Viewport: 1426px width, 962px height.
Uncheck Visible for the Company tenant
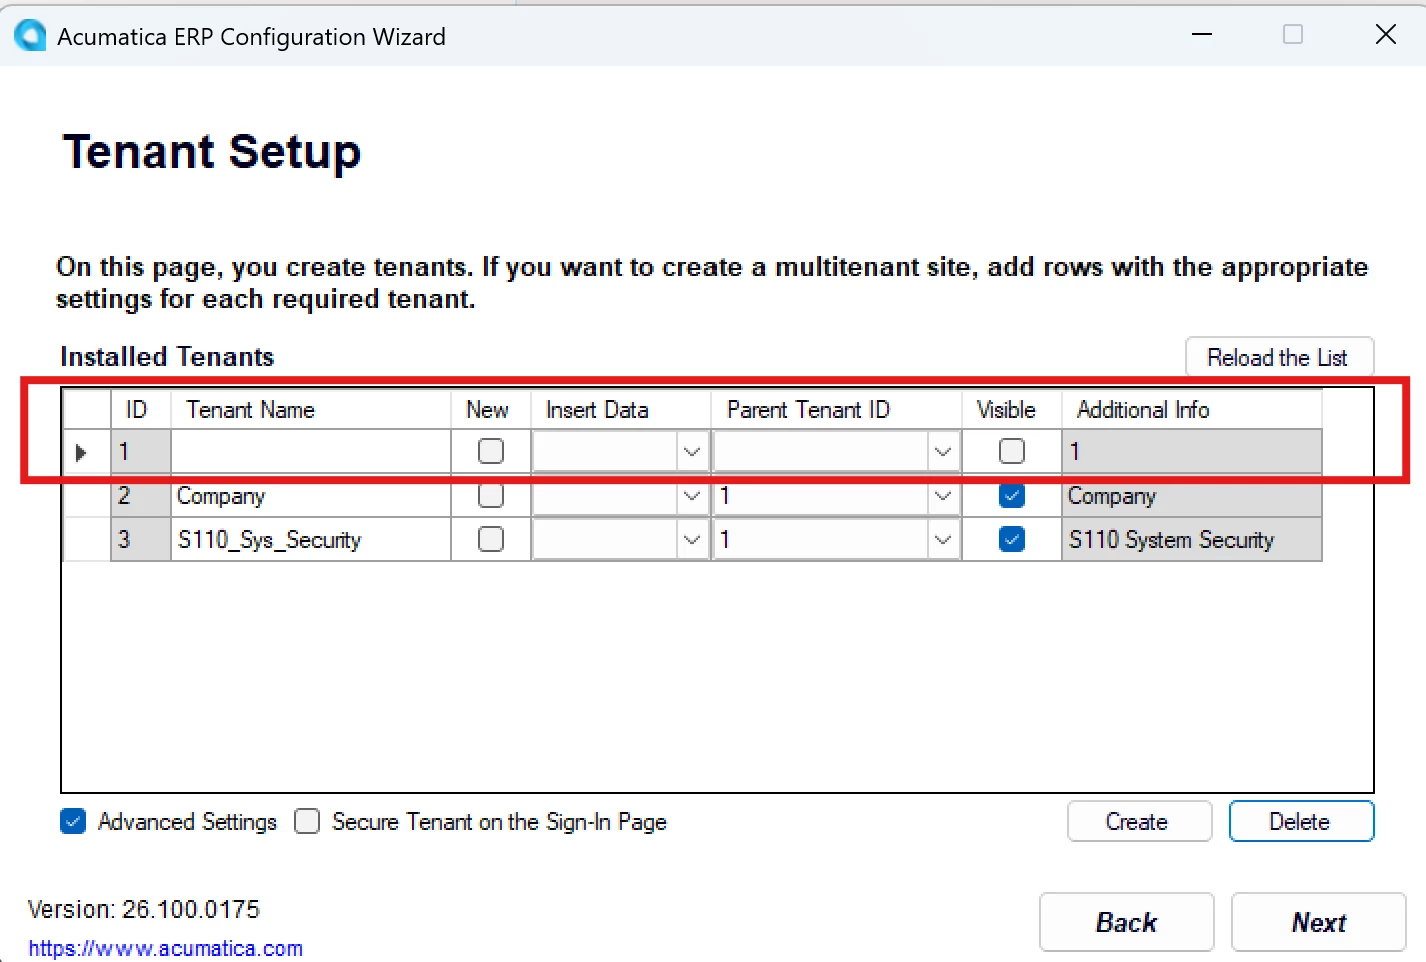(1012, 495)
